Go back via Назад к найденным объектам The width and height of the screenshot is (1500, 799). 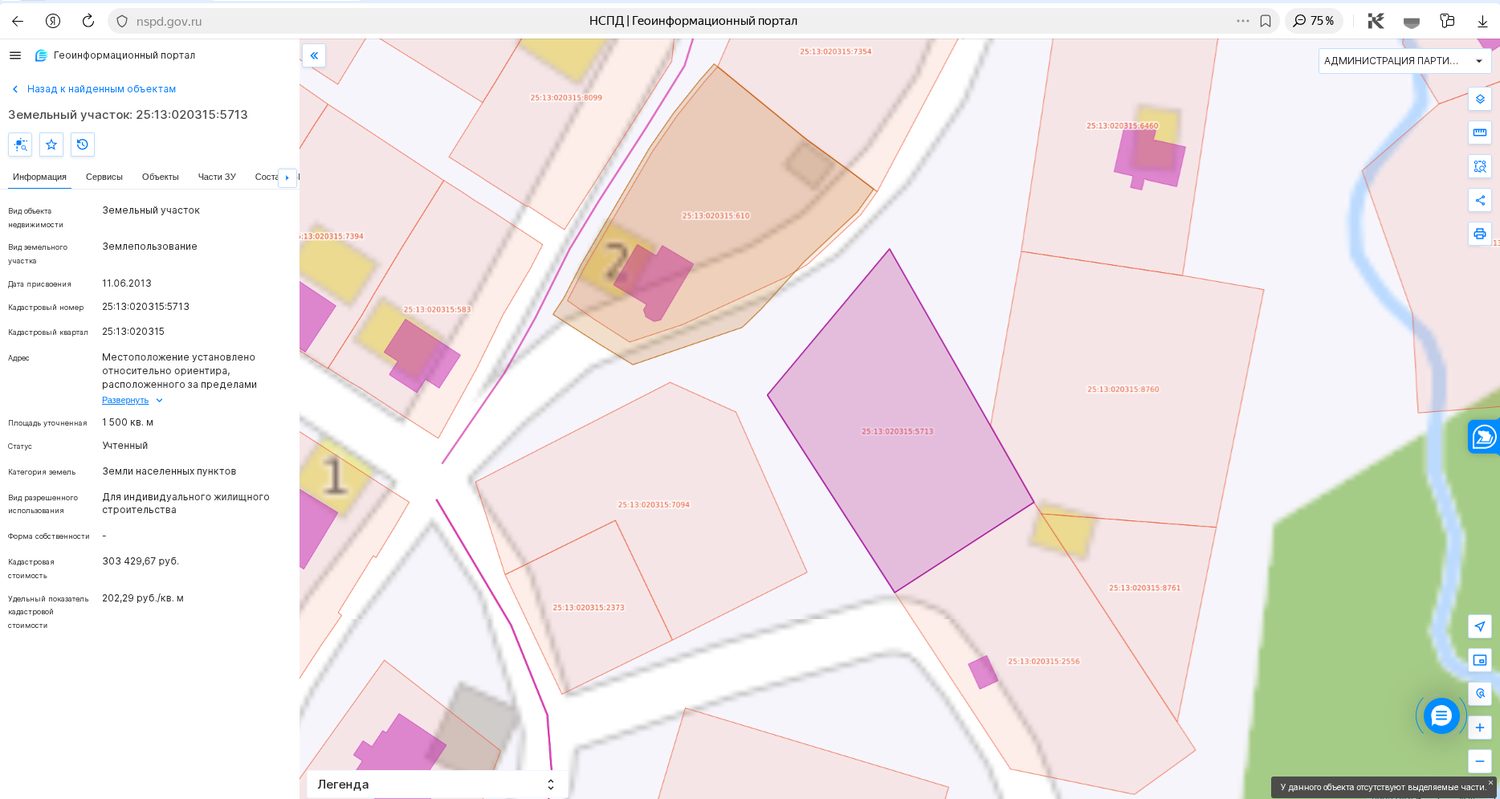click(93, 89)
